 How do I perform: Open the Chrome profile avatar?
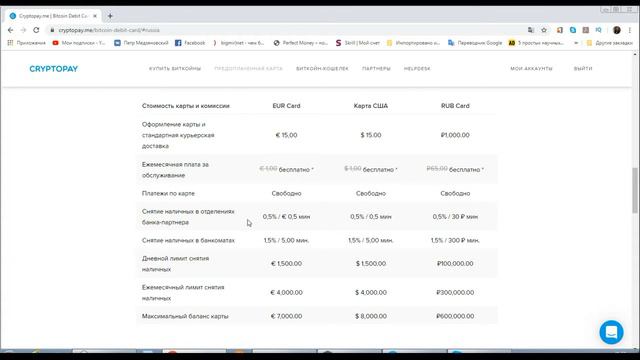pos(616,30)
